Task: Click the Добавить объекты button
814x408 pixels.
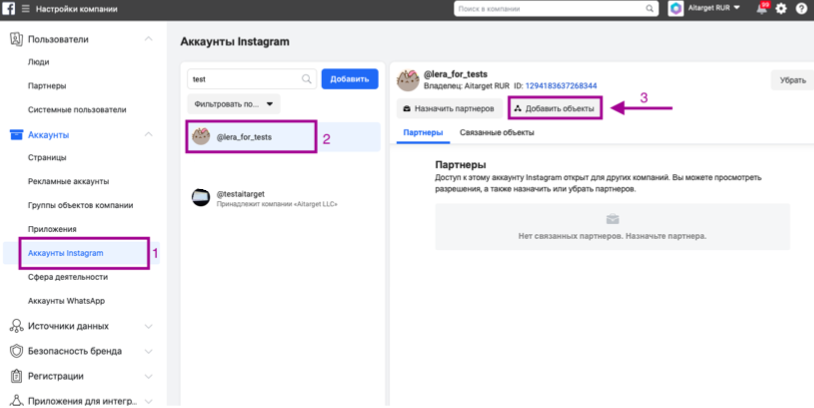Action: pyautogui.click(x=554, y=108)
